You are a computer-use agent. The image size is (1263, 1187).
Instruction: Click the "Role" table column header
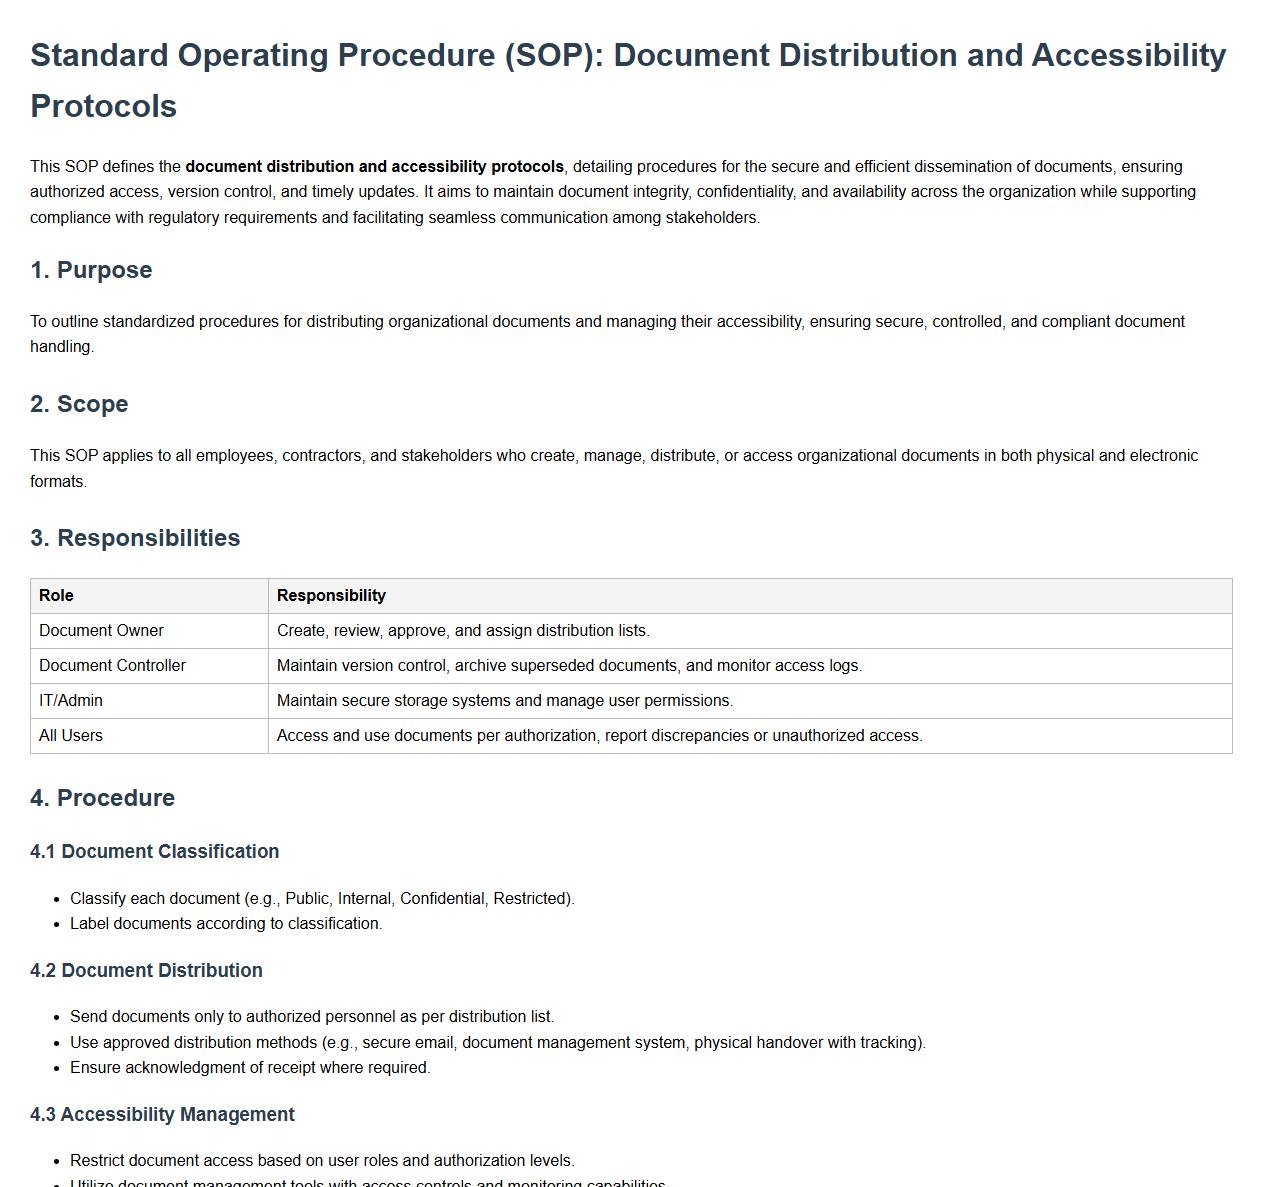pyautogui.click(x=56, y=595)
